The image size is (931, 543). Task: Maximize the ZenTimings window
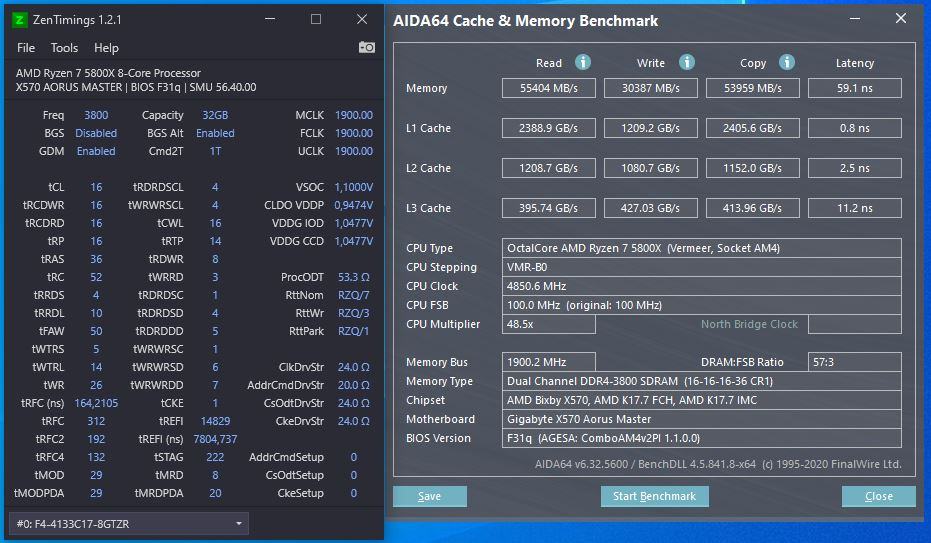pos(316,20)
